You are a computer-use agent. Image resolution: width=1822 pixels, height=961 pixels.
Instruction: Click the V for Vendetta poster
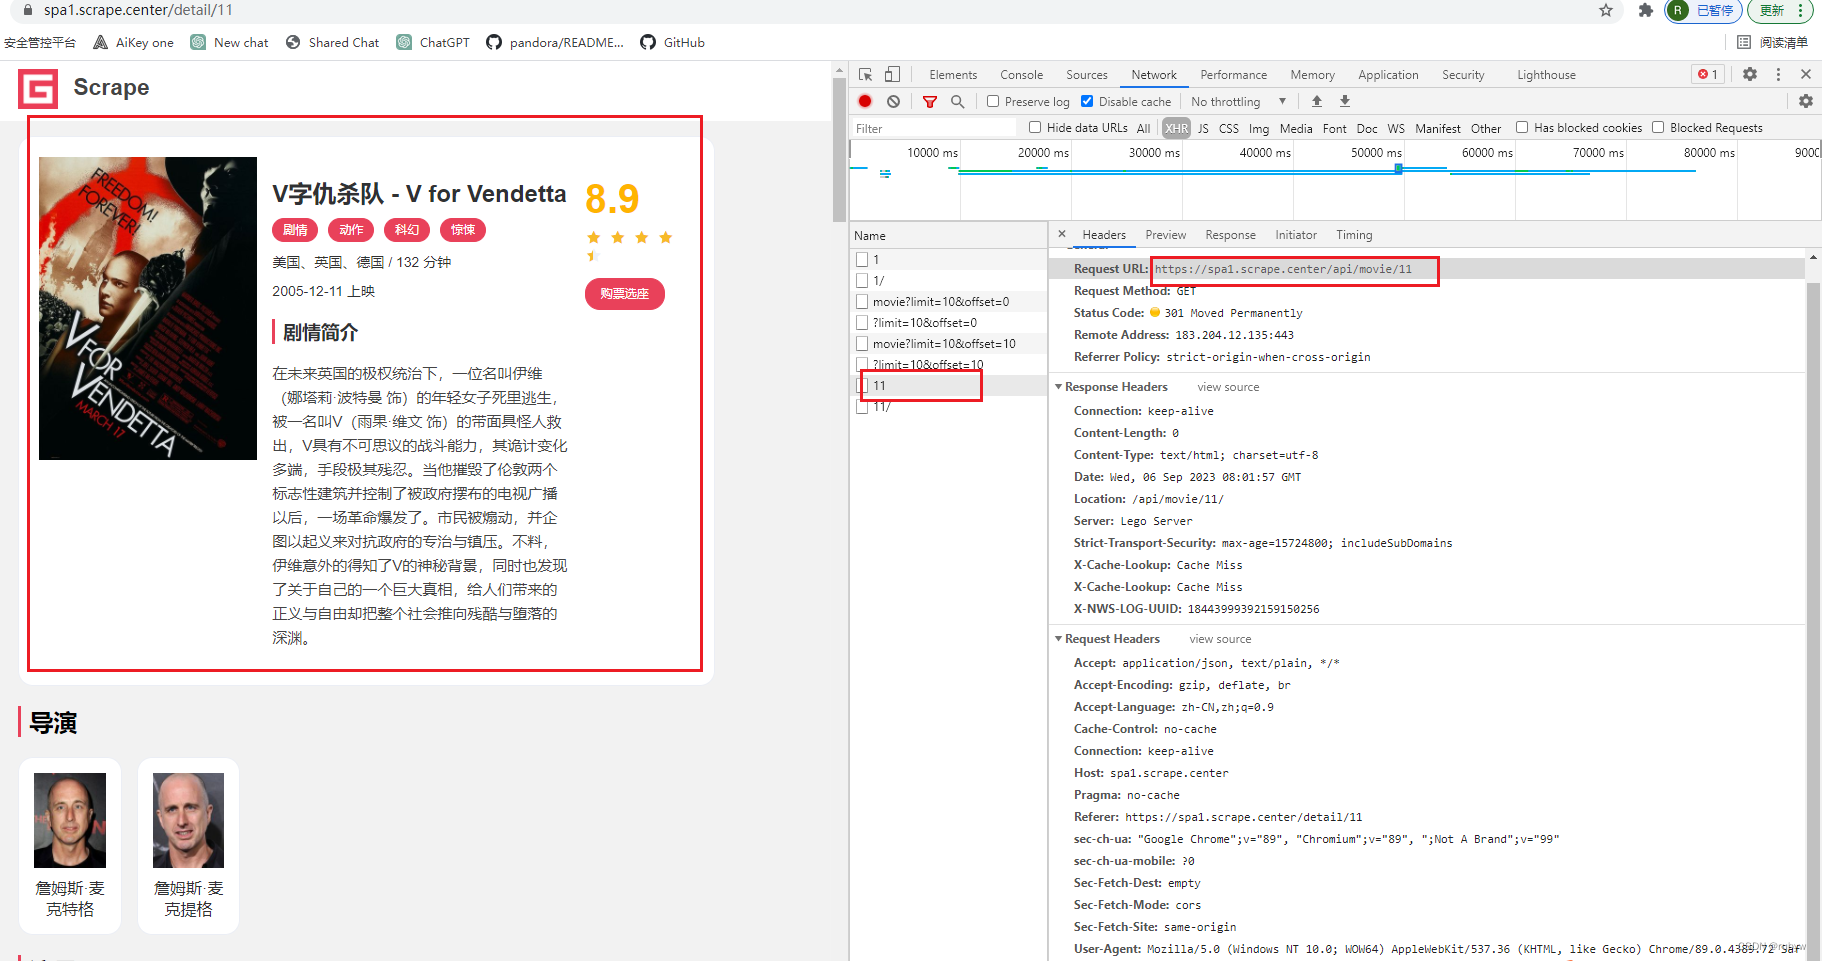coord(148,308)
